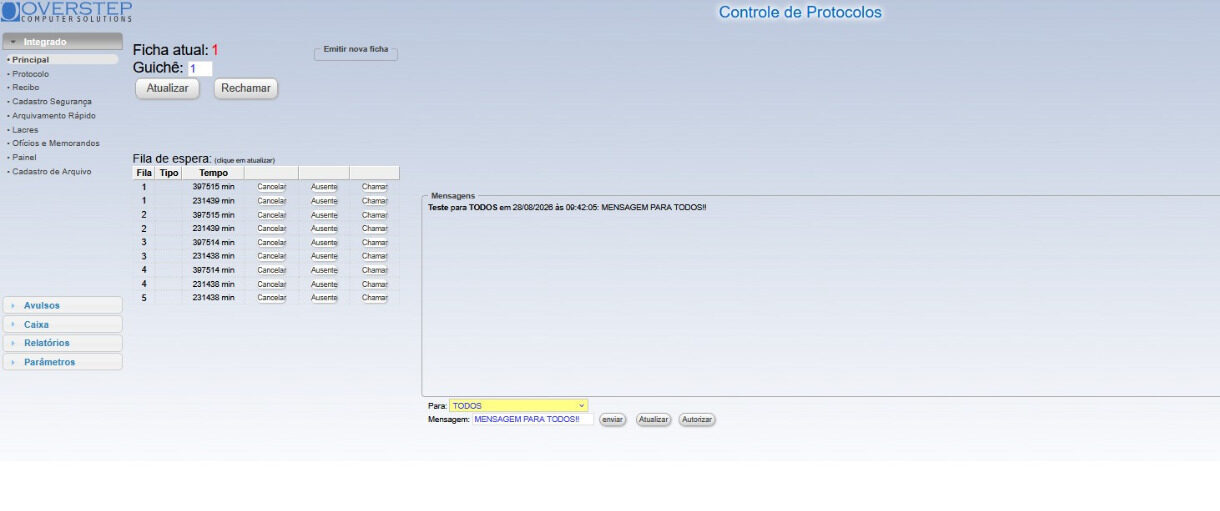
Task: Select Principal in the sidebar menu
Action: coord(60,60)
